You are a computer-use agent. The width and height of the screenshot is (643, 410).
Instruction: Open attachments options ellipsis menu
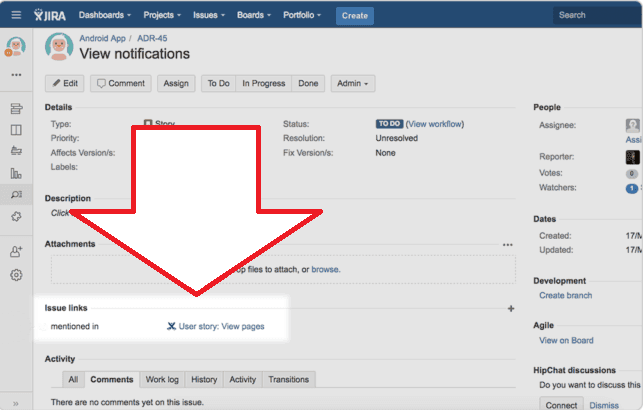(x=508, y=244)
